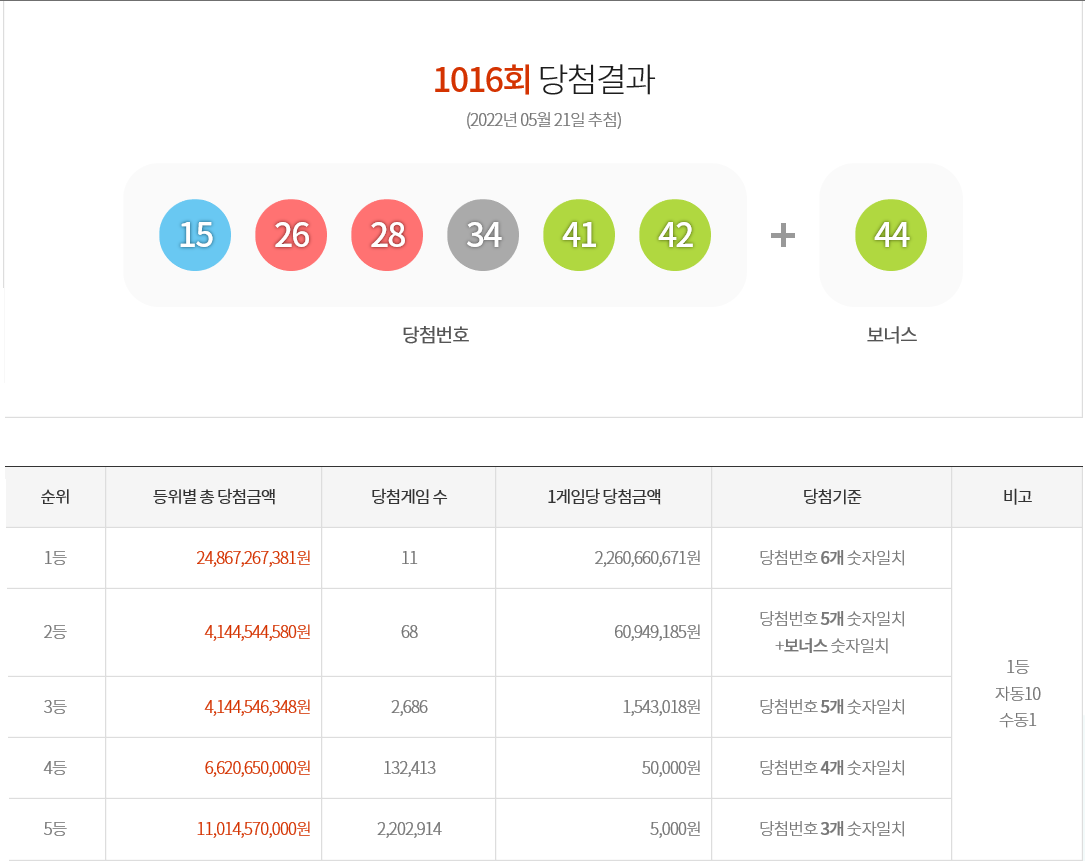Screen dimensions: 1086x862
Task: Click the green ball numbered 41
Action: 579,235
